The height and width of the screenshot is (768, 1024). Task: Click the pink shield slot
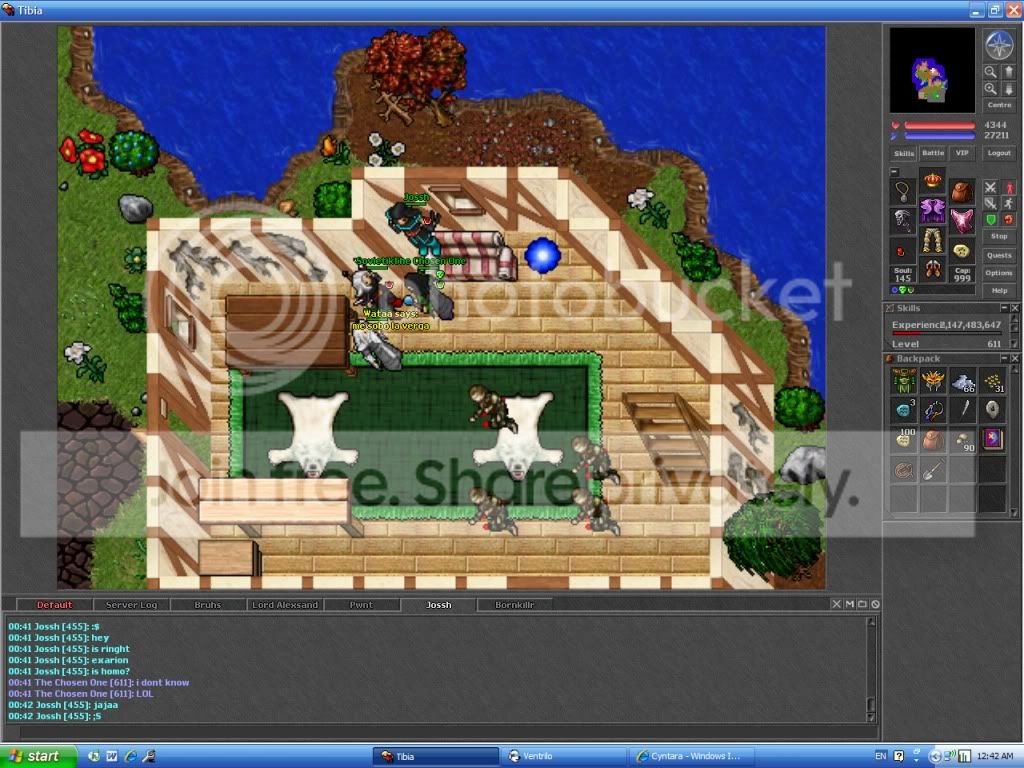coord(962,221)
